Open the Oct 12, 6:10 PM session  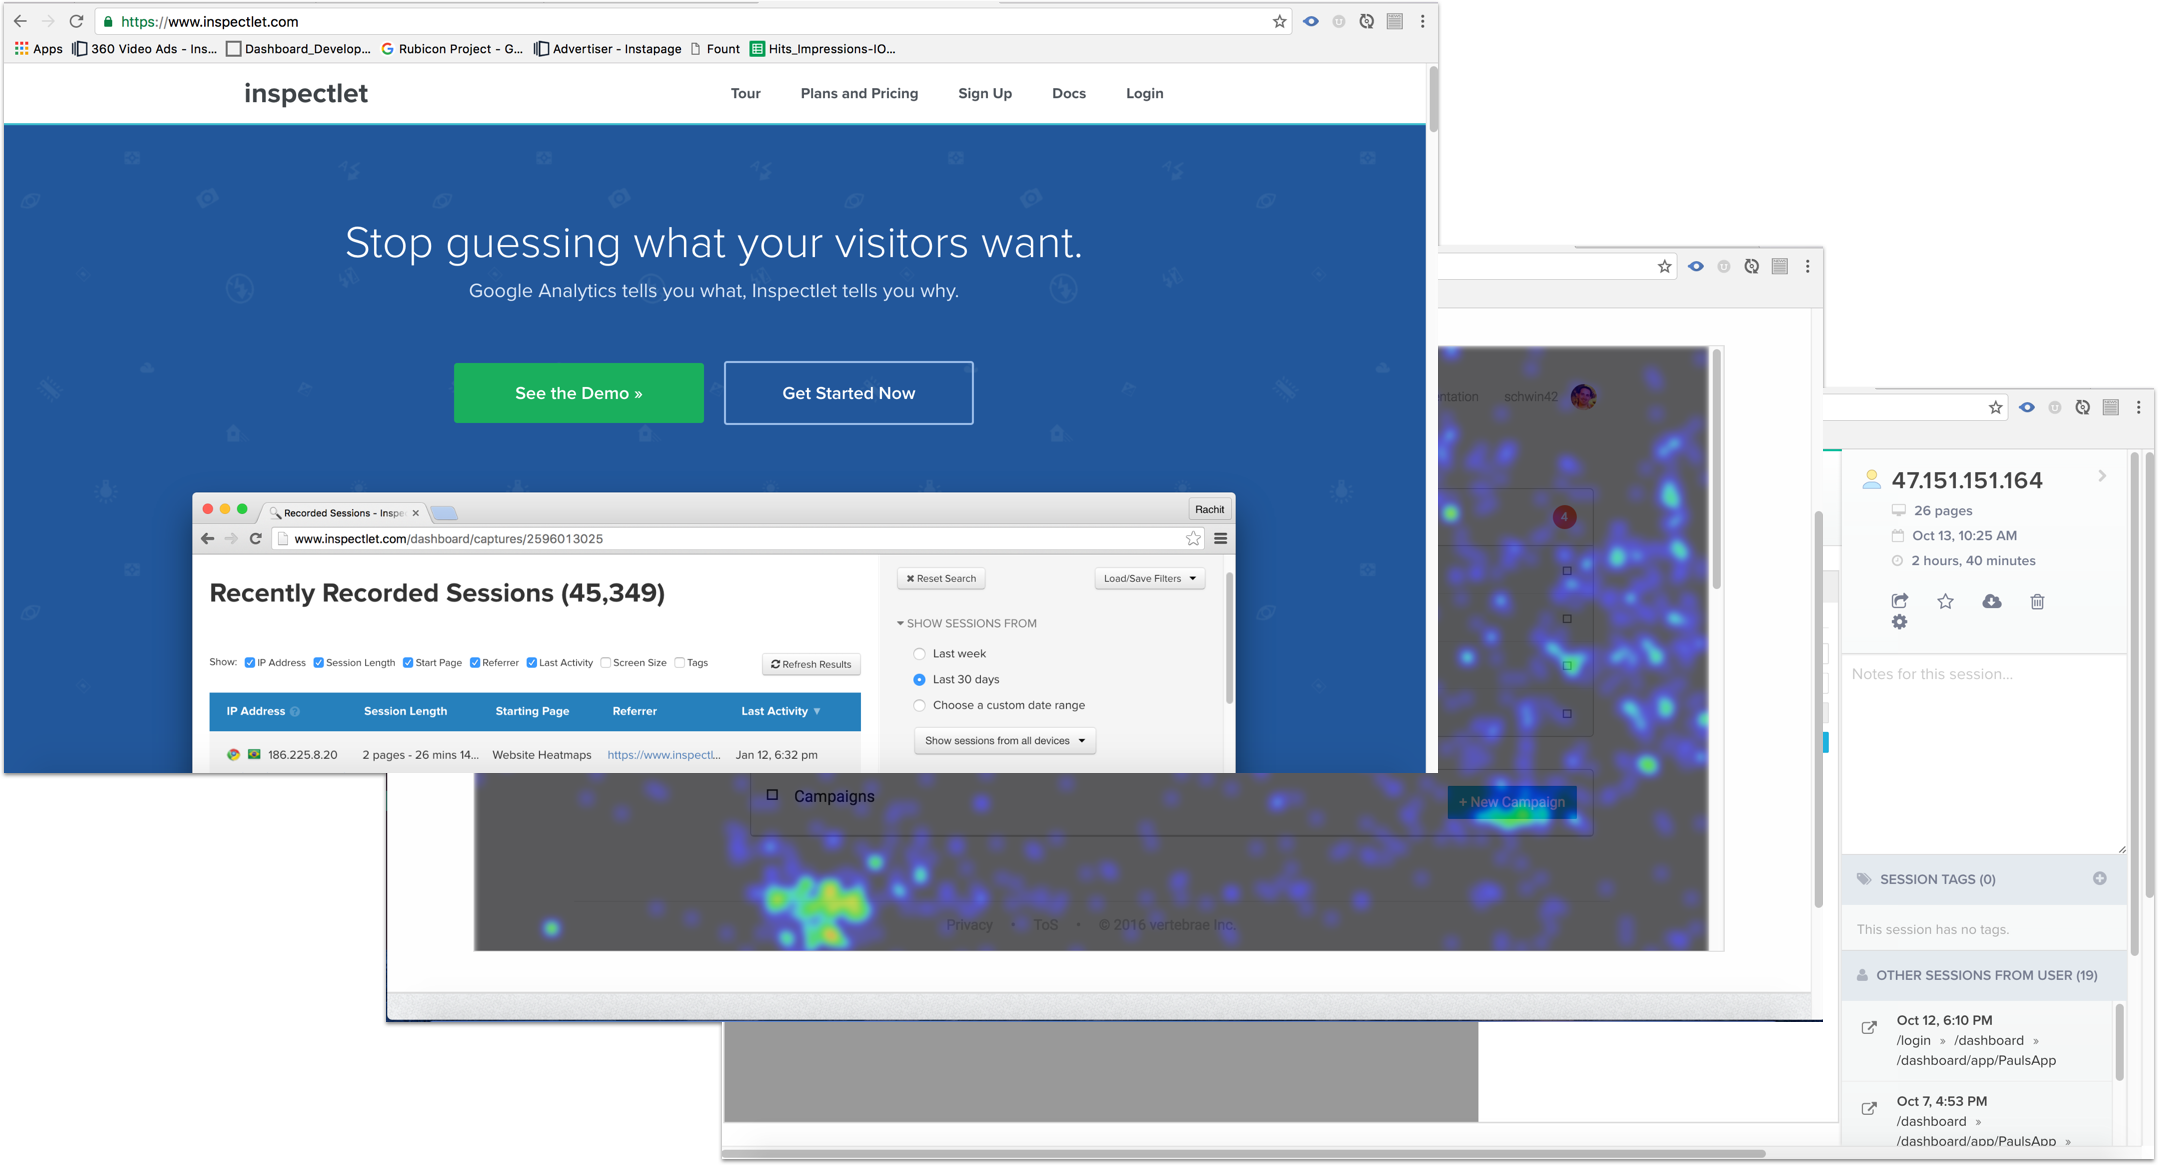point(1869,1028)
